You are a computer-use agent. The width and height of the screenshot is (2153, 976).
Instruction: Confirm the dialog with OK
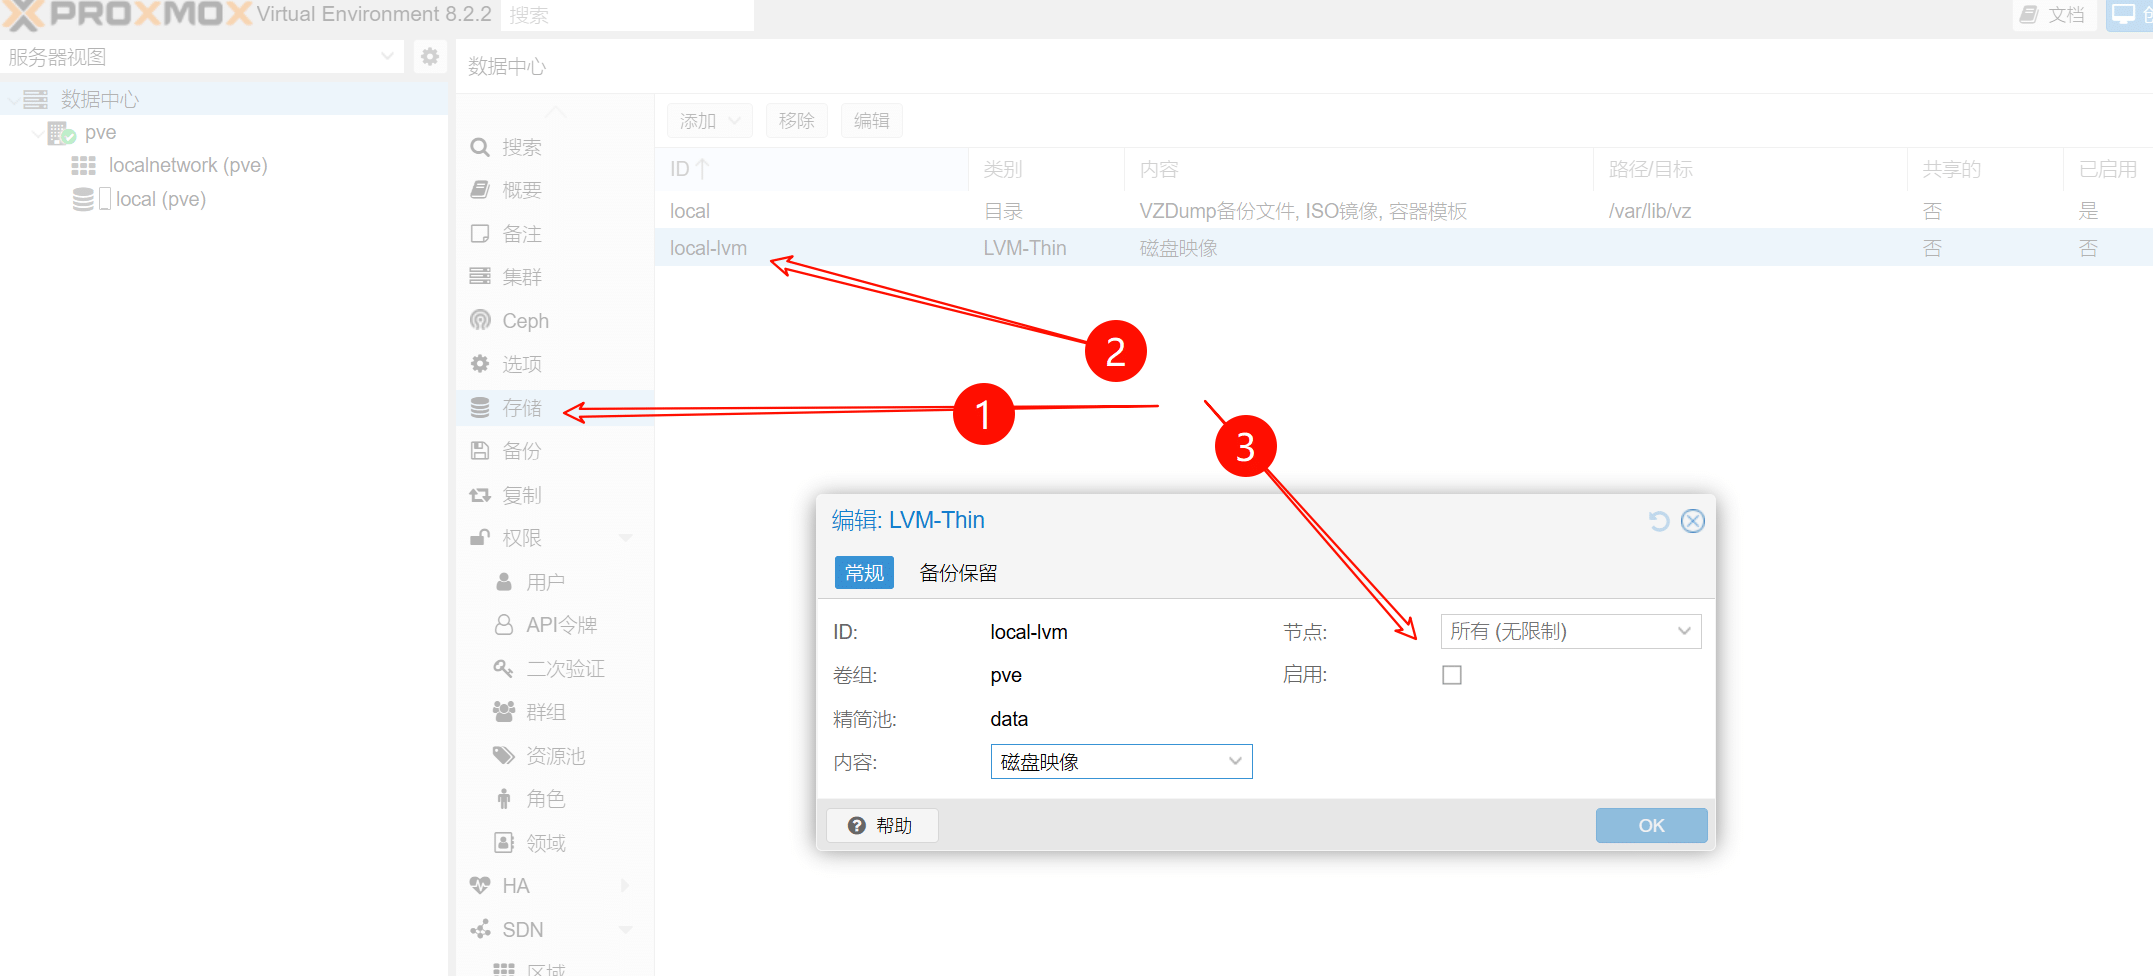pos(1651,826)
